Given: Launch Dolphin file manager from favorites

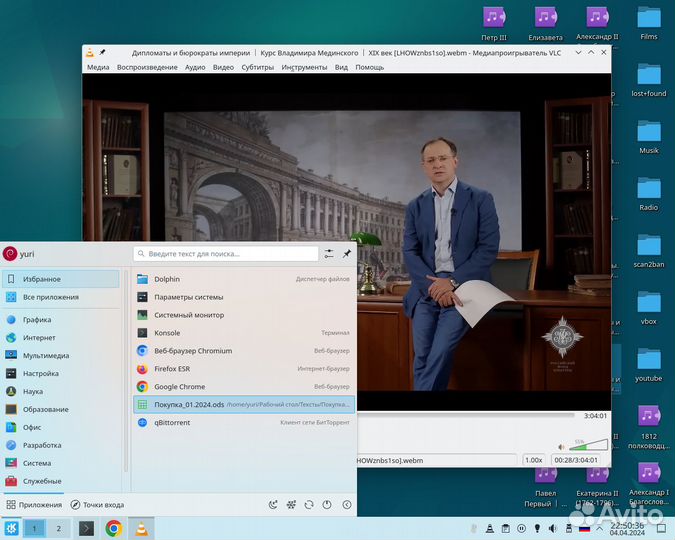Looking at the screenshot, I should coord(167,279).
